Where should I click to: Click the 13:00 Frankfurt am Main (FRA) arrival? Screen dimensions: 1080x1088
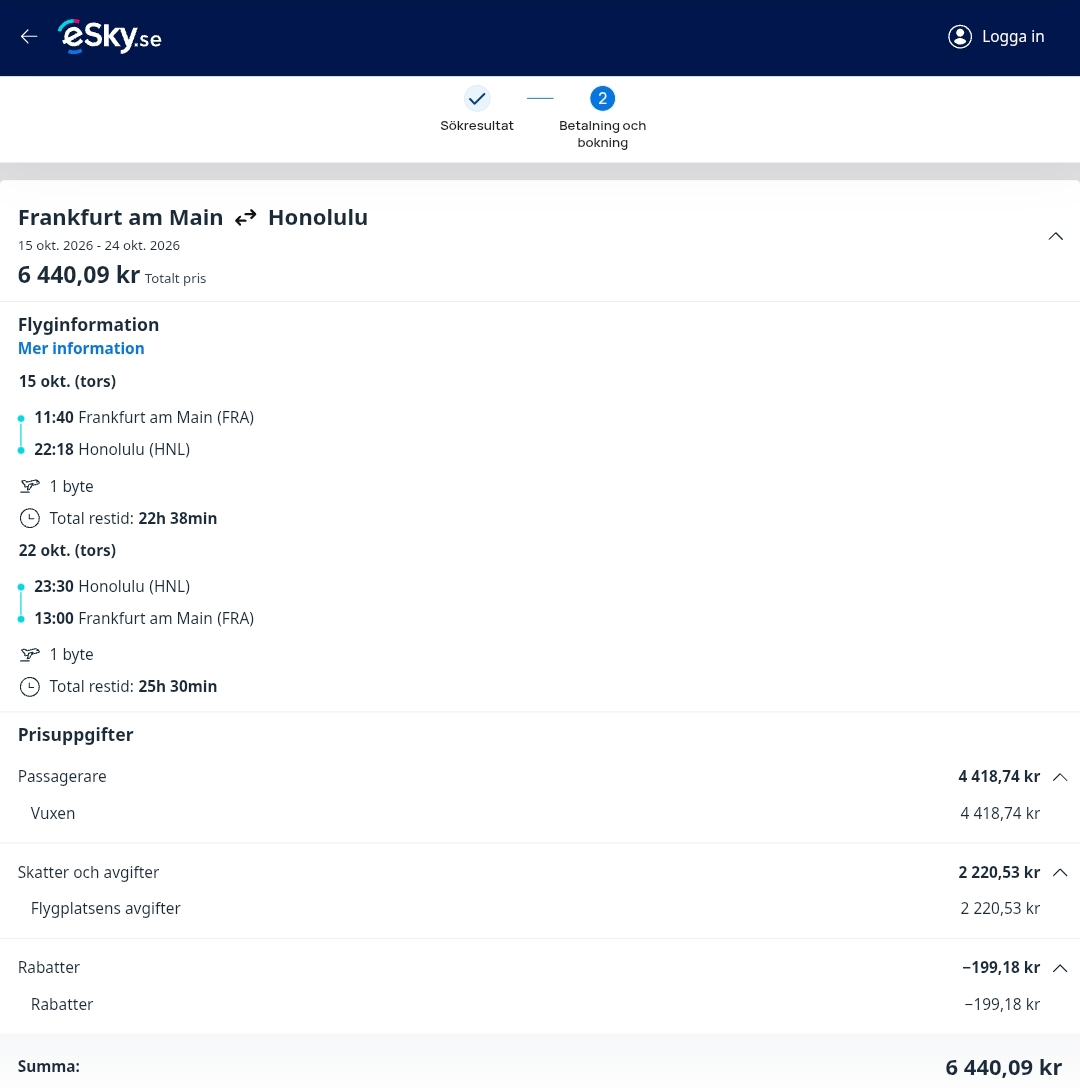click(x=144, y=618)
